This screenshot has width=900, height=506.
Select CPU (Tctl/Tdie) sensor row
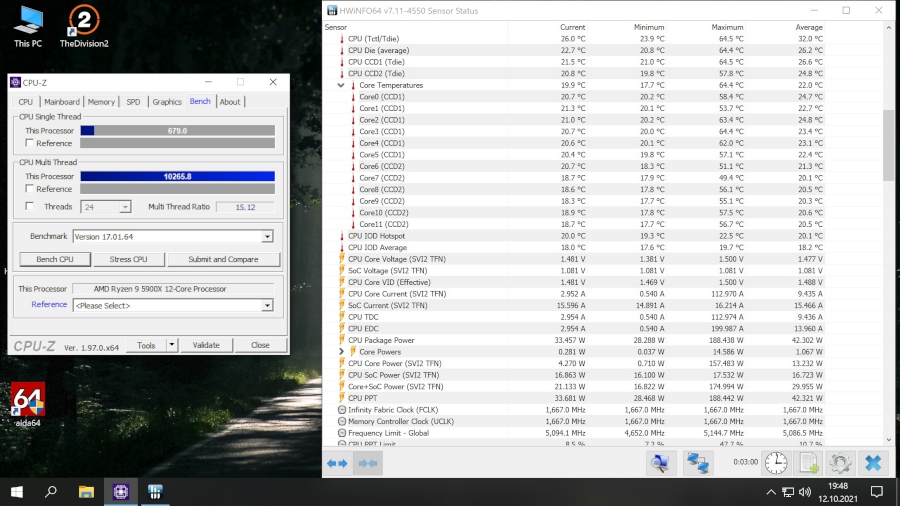[x=574, y=38]
